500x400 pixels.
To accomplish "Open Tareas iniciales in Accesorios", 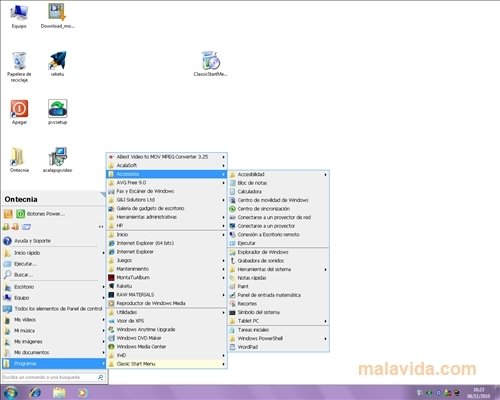I will (x=279, y=330).
